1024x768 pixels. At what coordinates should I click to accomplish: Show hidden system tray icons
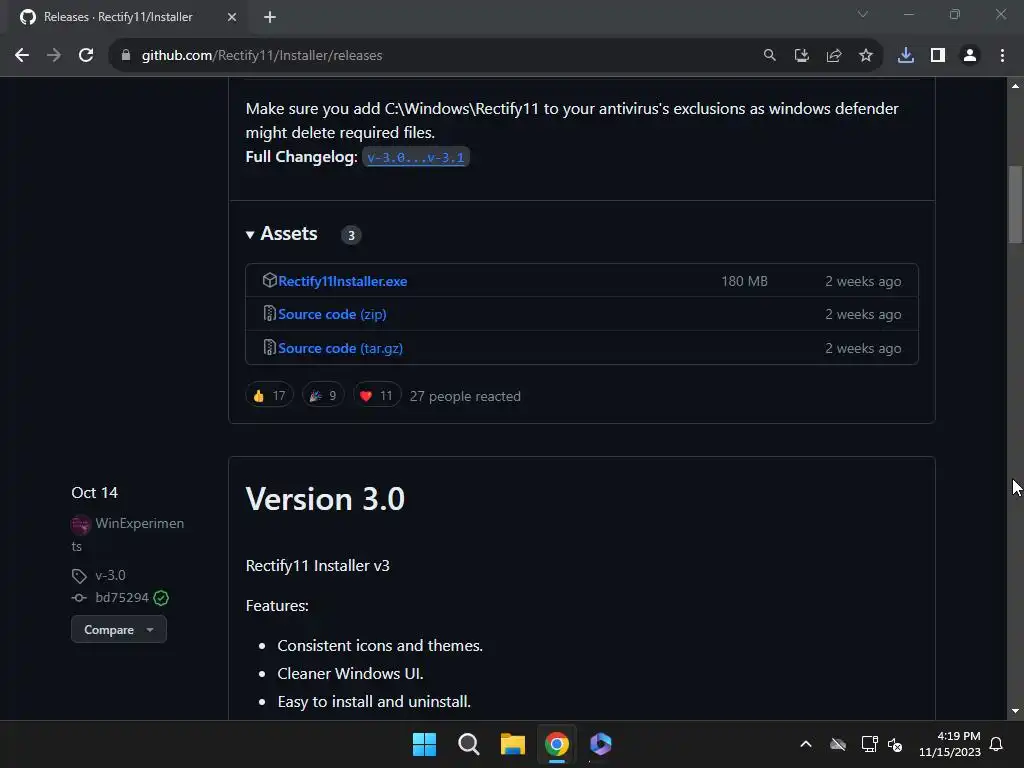(x=806, y=744)
